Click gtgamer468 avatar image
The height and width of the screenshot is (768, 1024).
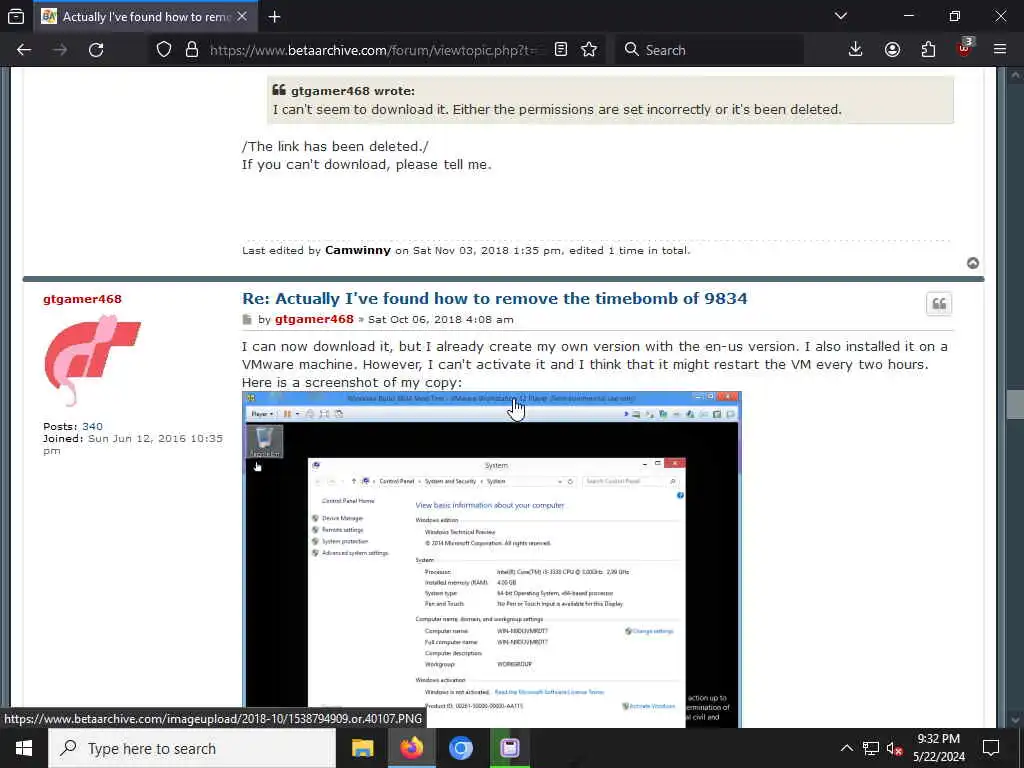tap(91, 360)
